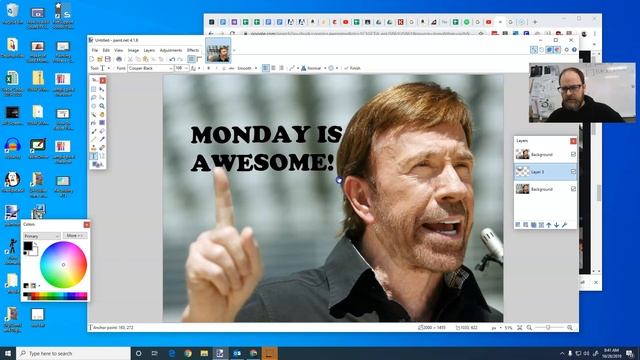
Task: Click the Windows Start button
Action: (8, 353)
